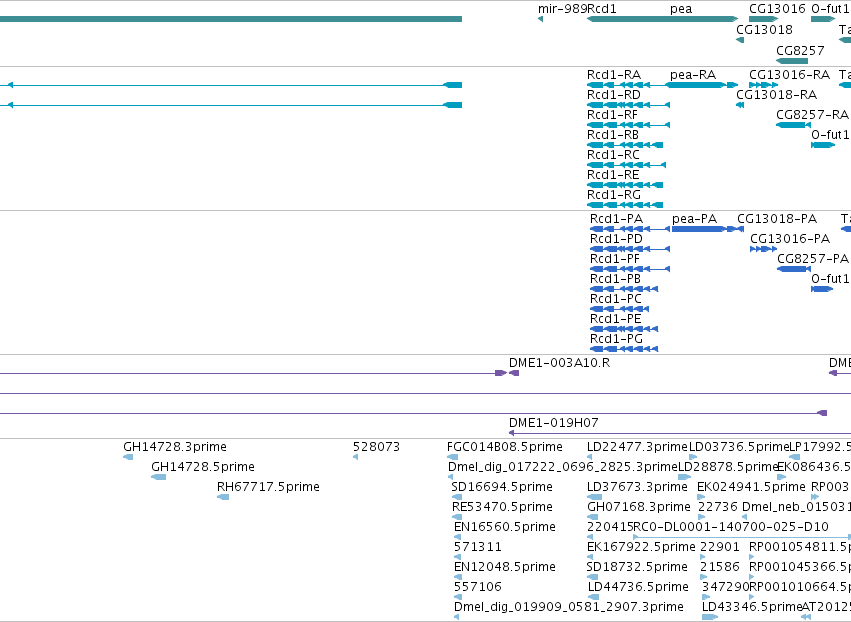851x622 pixels.
Task: Select the Rcd1-RB transcript
Action: (x=613, y=135)
